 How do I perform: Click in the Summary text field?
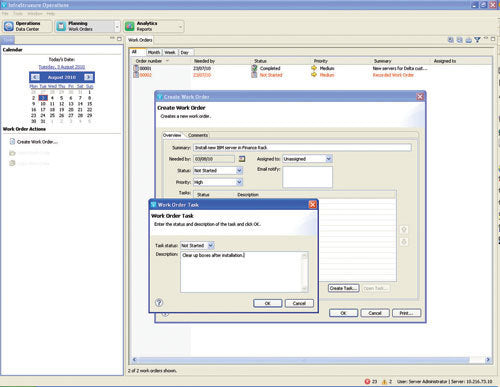[302, 147]
